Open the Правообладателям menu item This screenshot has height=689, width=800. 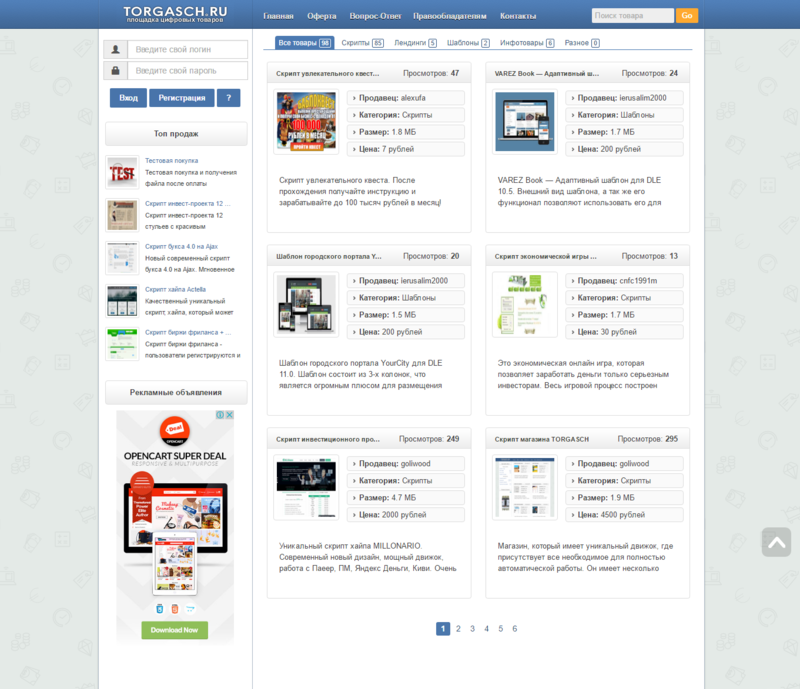(x=449, y=16)
